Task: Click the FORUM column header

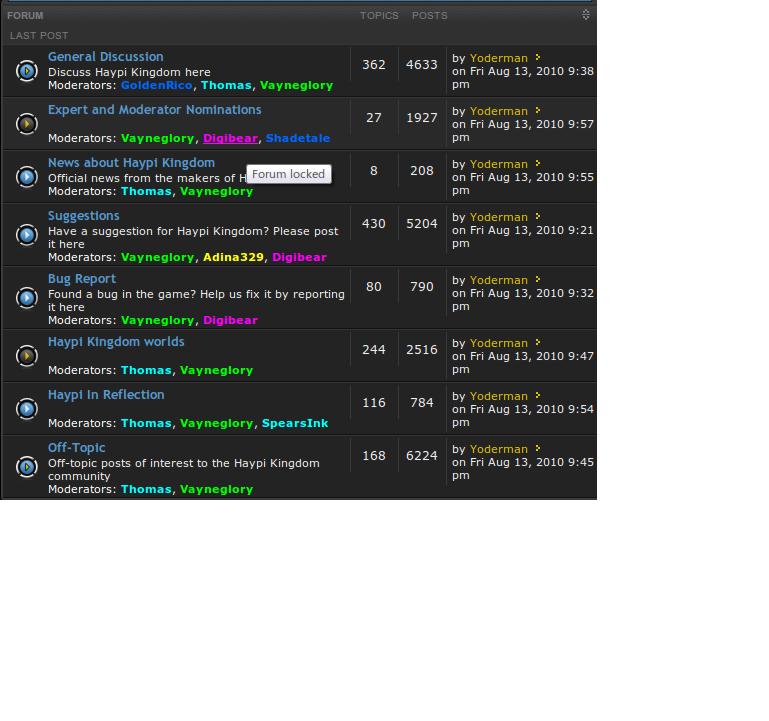Action: [25, 16]
